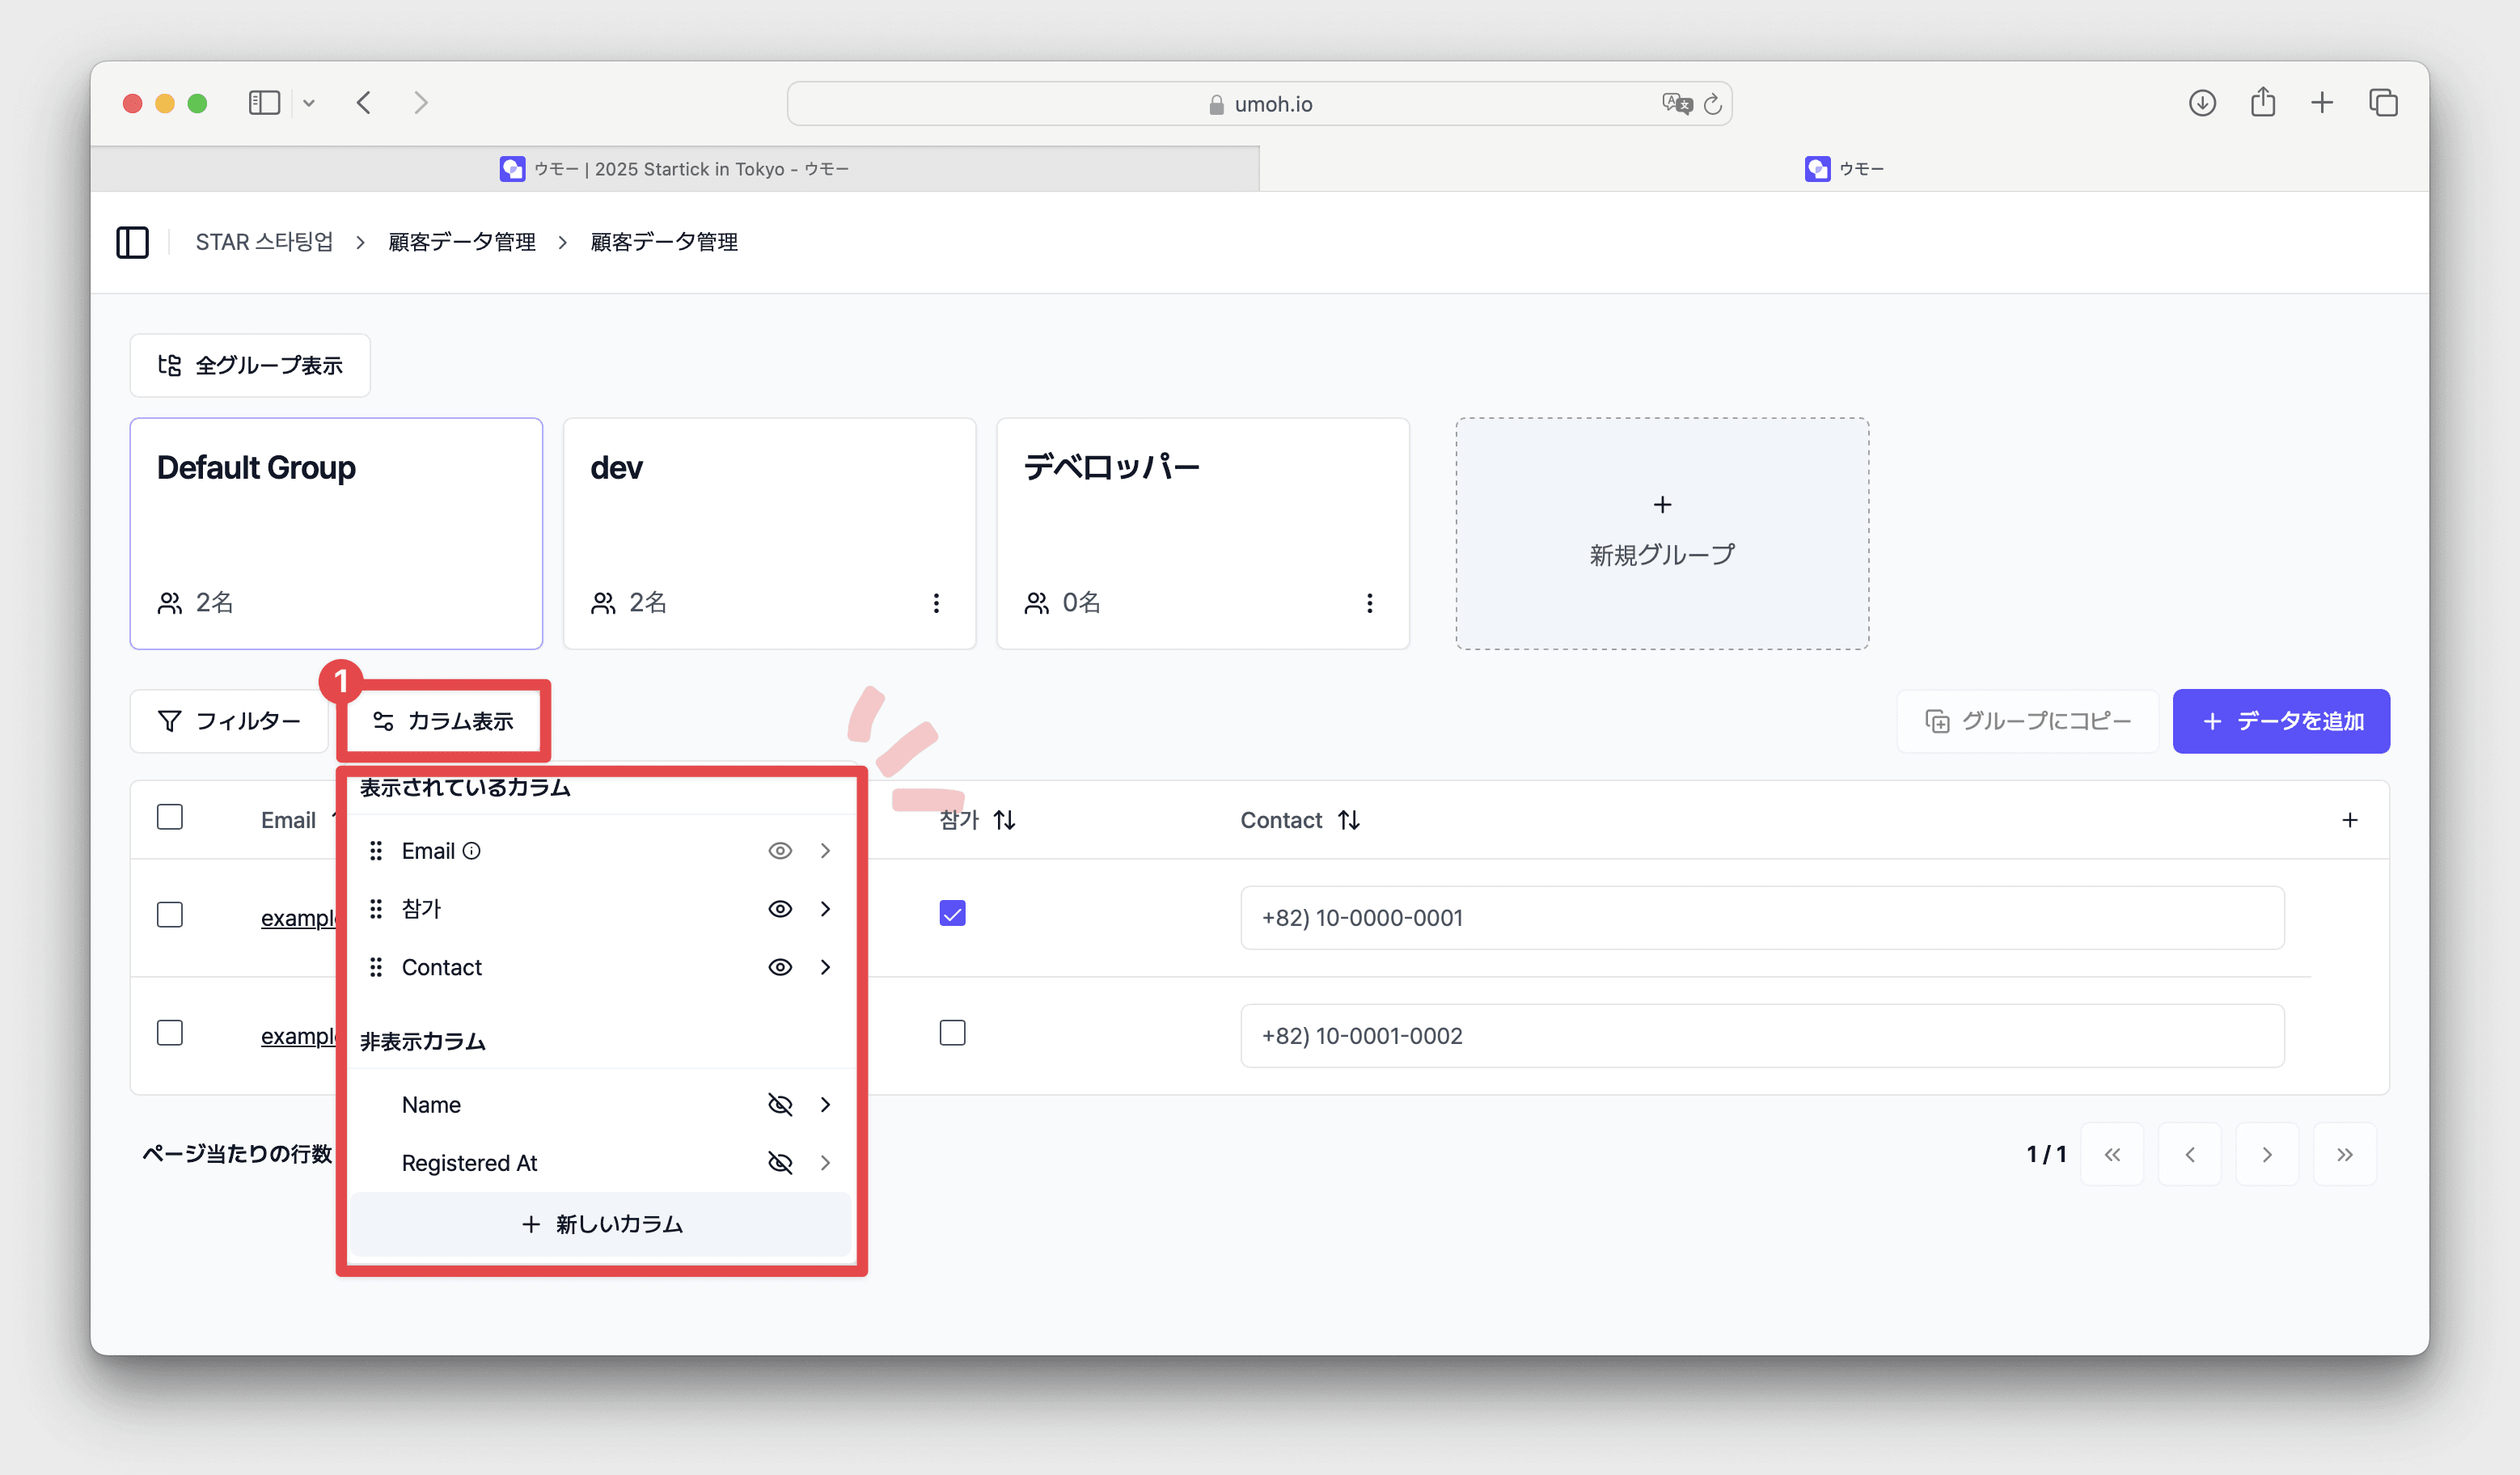The height and width of the screenshot is (1475, 2520).
Task: Open the デベロッパー group three-dot menu
Action: (x=1369, y=603)
